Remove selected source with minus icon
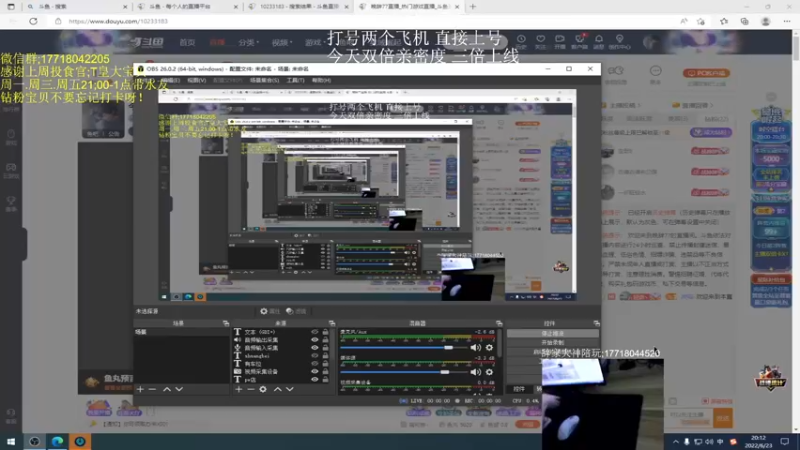 [x=251, y=389]
